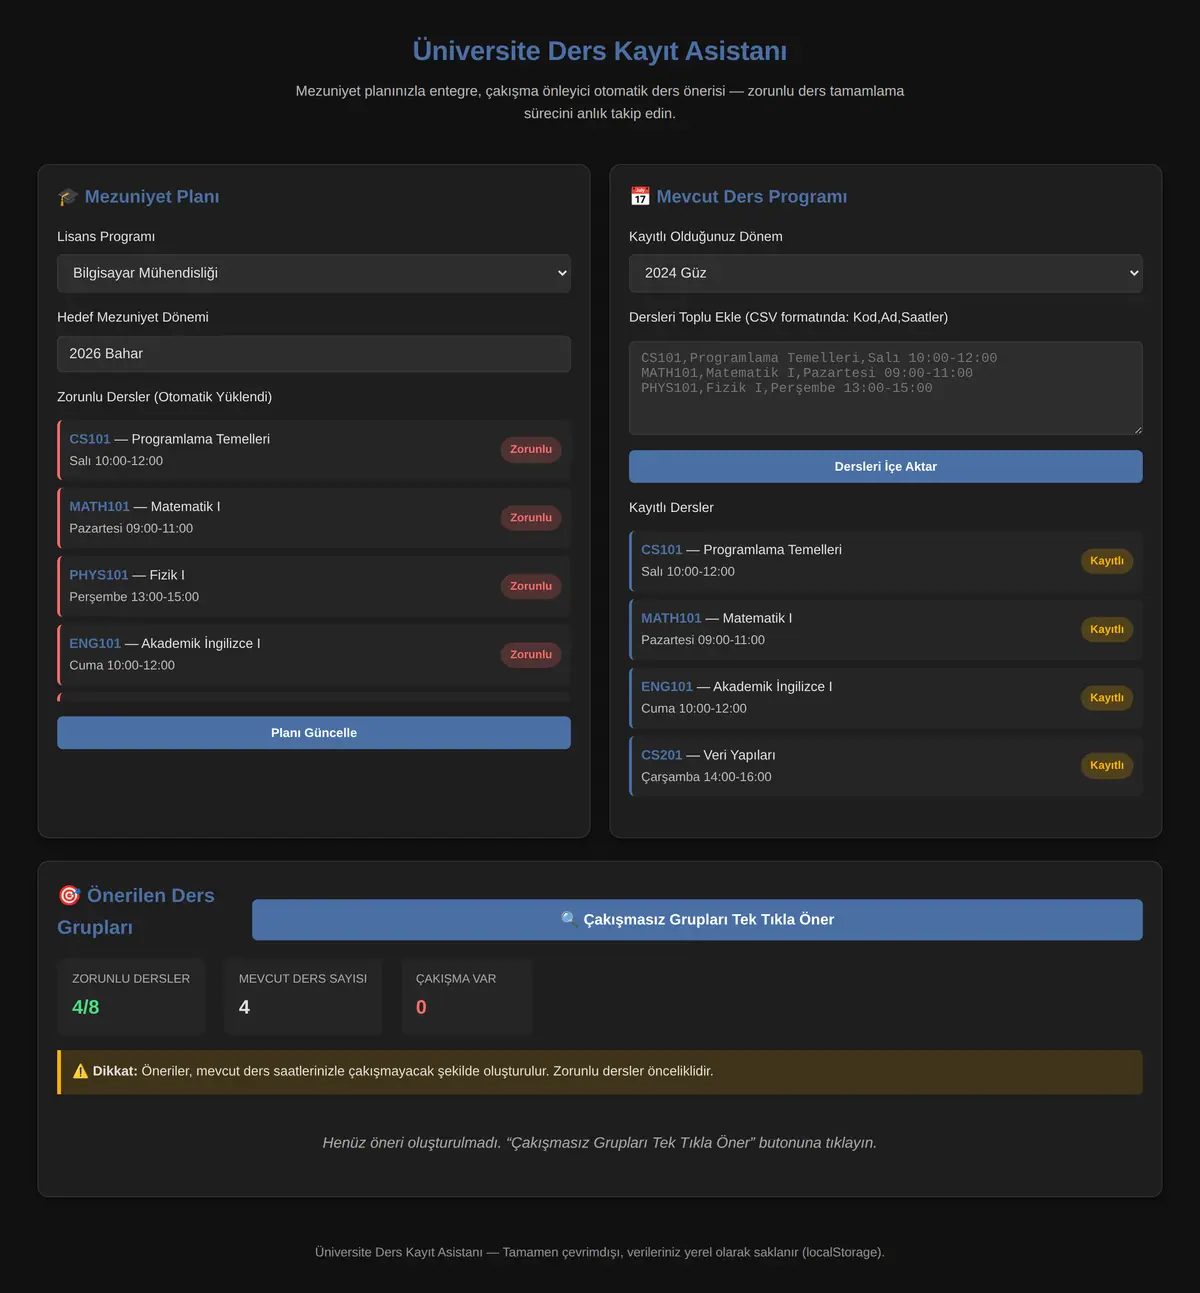The width and height of the screenshot is (1200, 1293).
Task: Click the Dersleri İçe Aktar button
Action: click(x=886, y=467)
